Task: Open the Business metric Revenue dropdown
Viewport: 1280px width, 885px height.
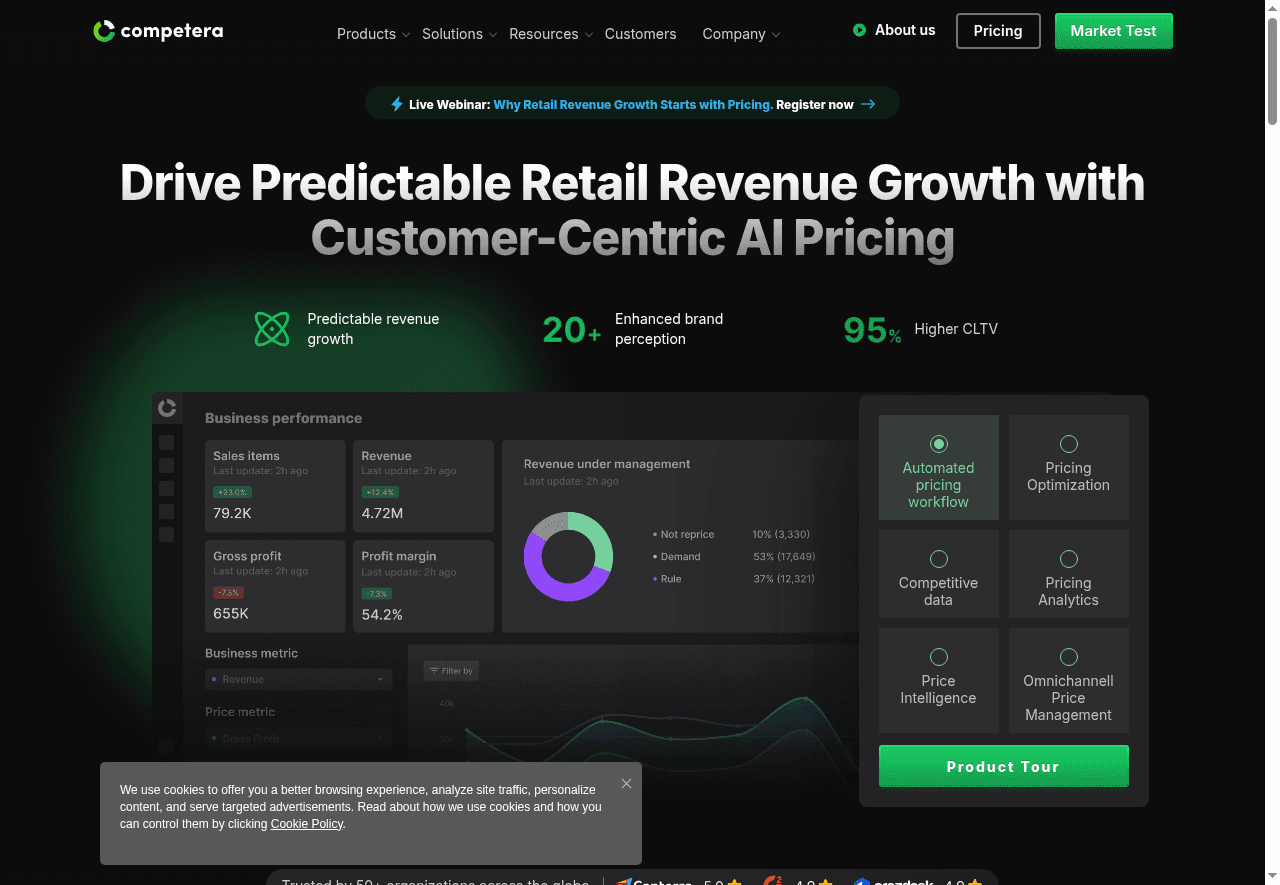Action: pos(298,679)
